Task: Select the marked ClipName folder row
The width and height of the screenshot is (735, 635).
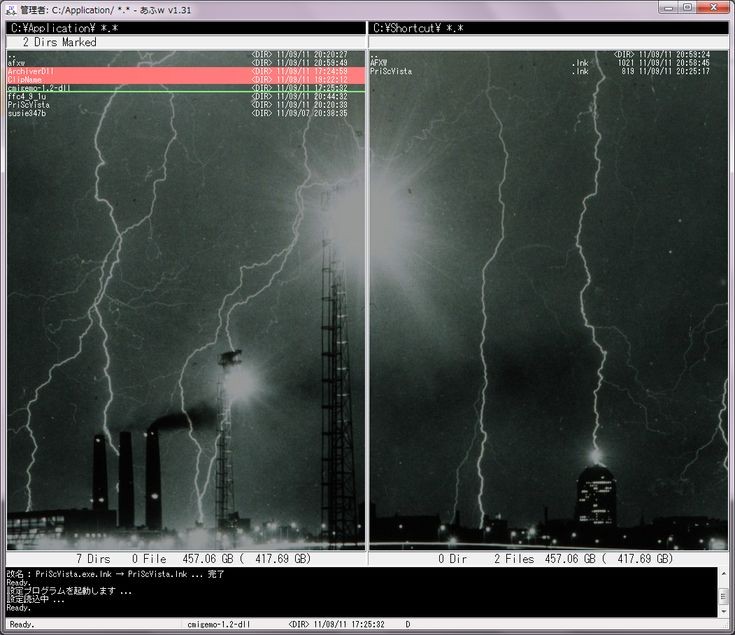Action: (x=186, y=80)
